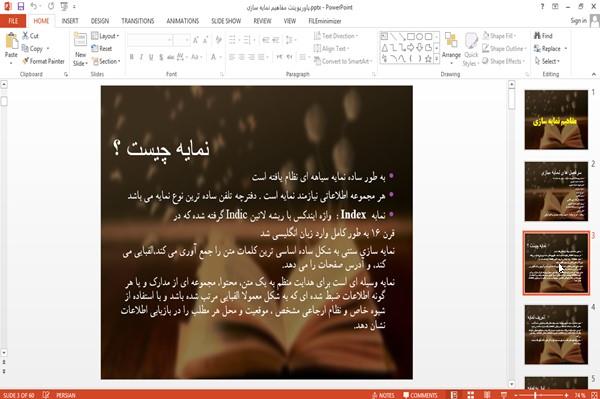Click the Undo arrow icon
The height and width of the screenshot is (399, 600).
[x=34, y=6]
